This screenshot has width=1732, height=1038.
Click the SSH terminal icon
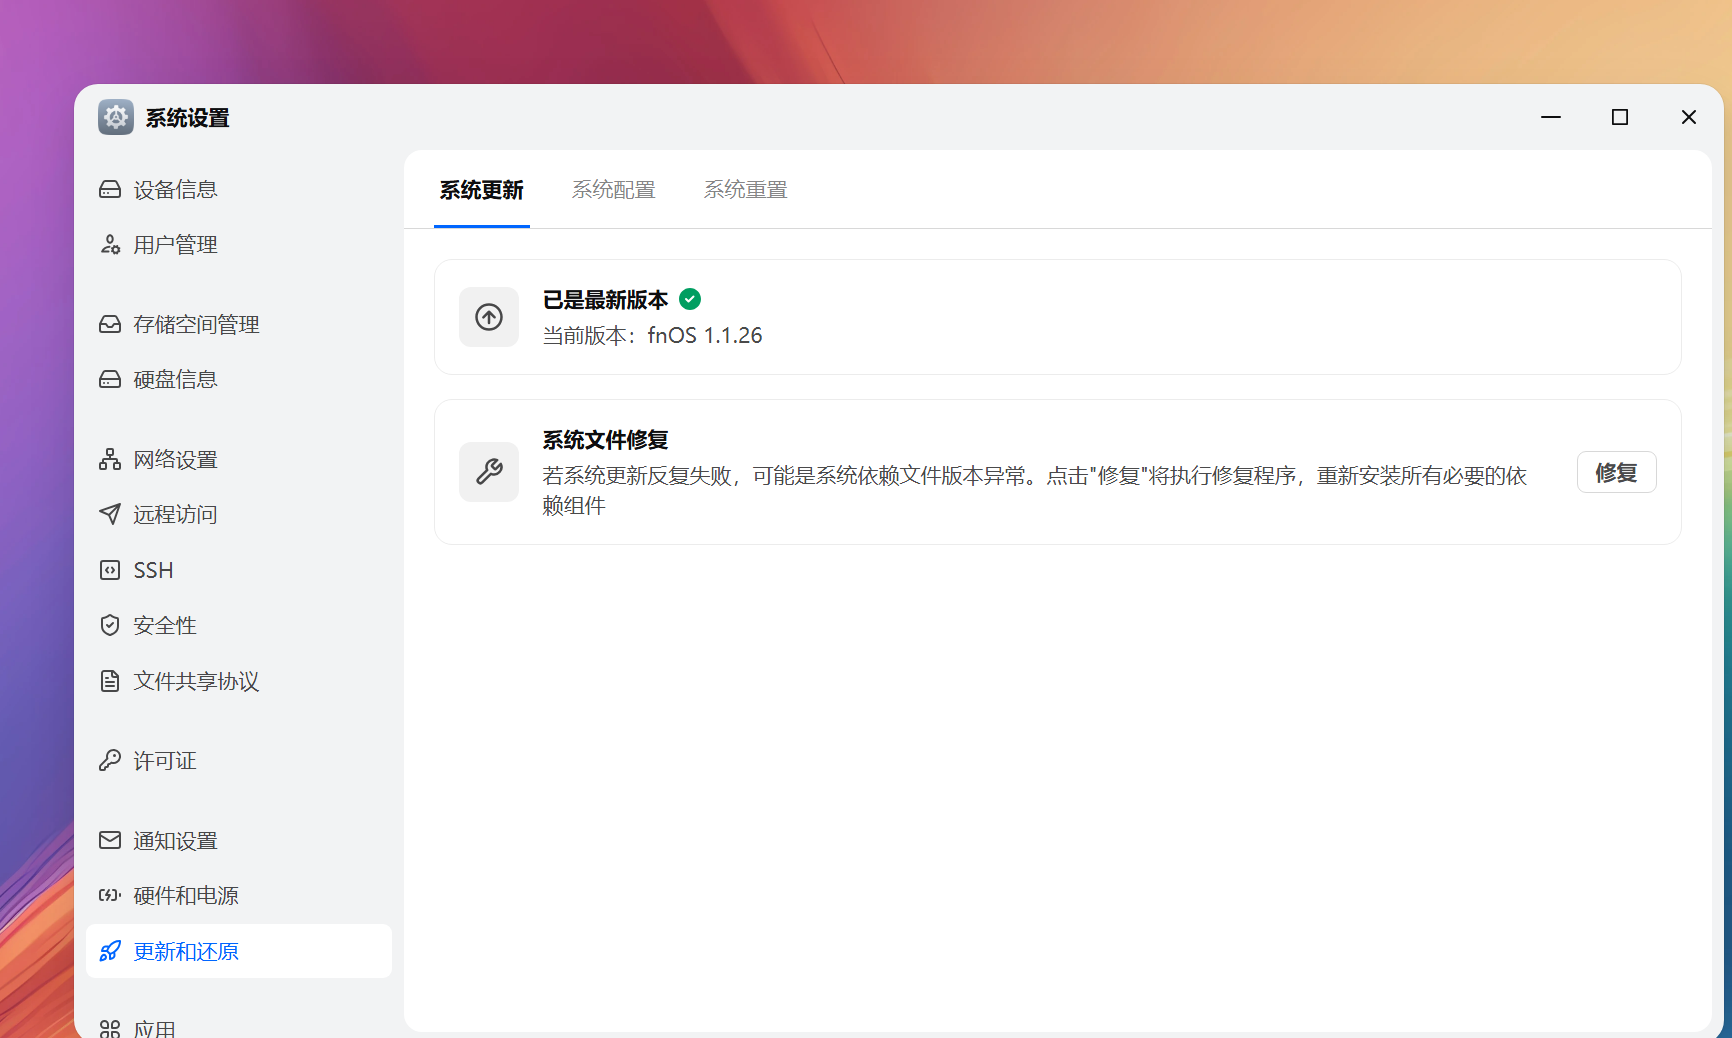click(110, 570)
